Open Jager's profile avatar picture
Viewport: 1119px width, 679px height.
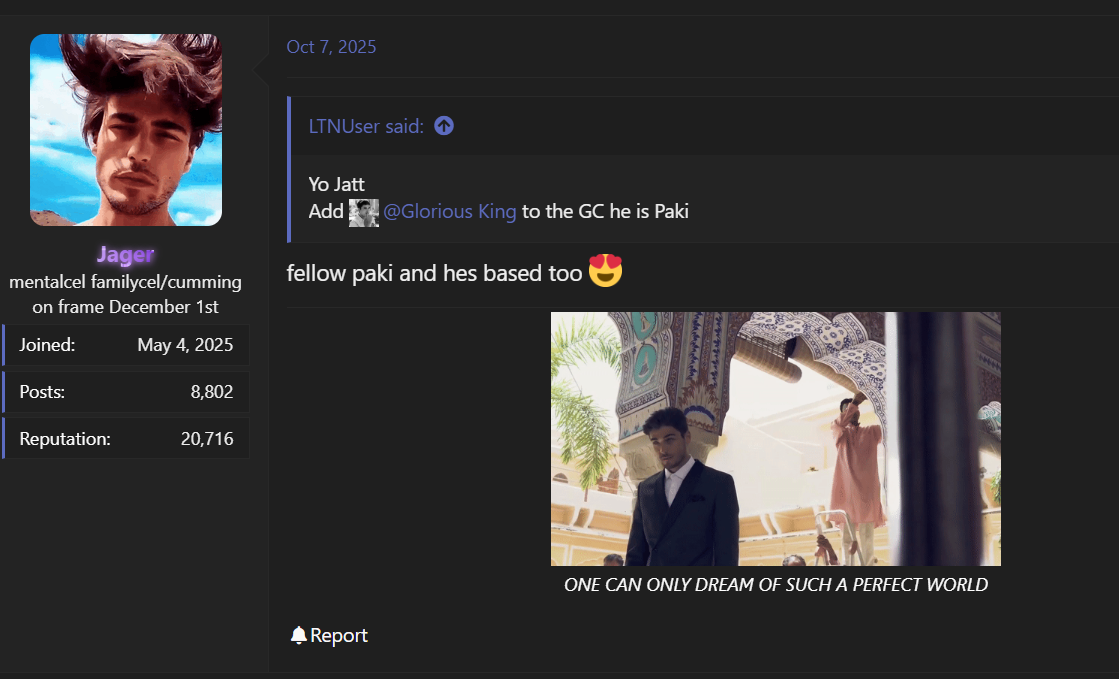pos(126,130)
